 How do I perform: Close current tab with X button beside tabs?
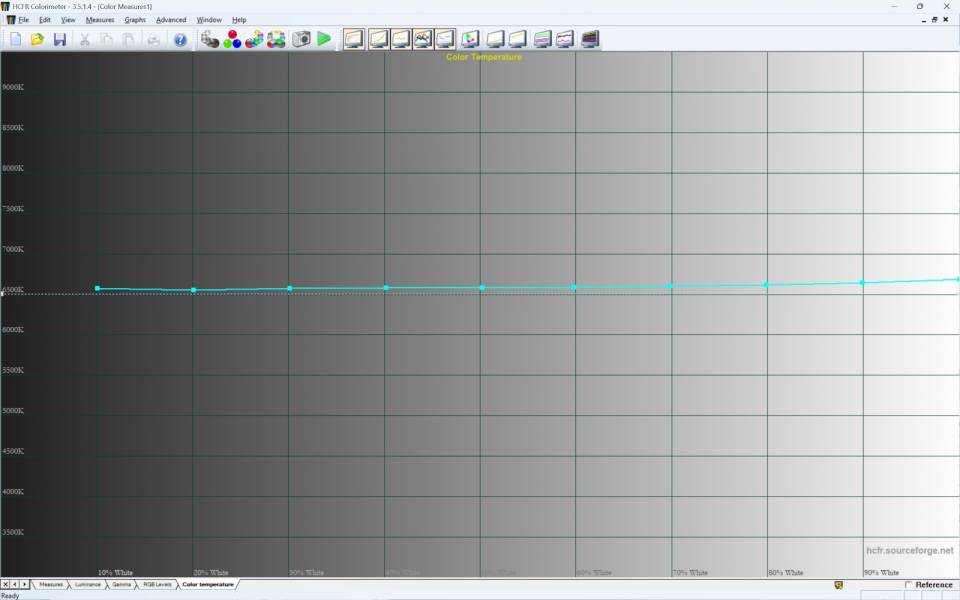point(5,585)
